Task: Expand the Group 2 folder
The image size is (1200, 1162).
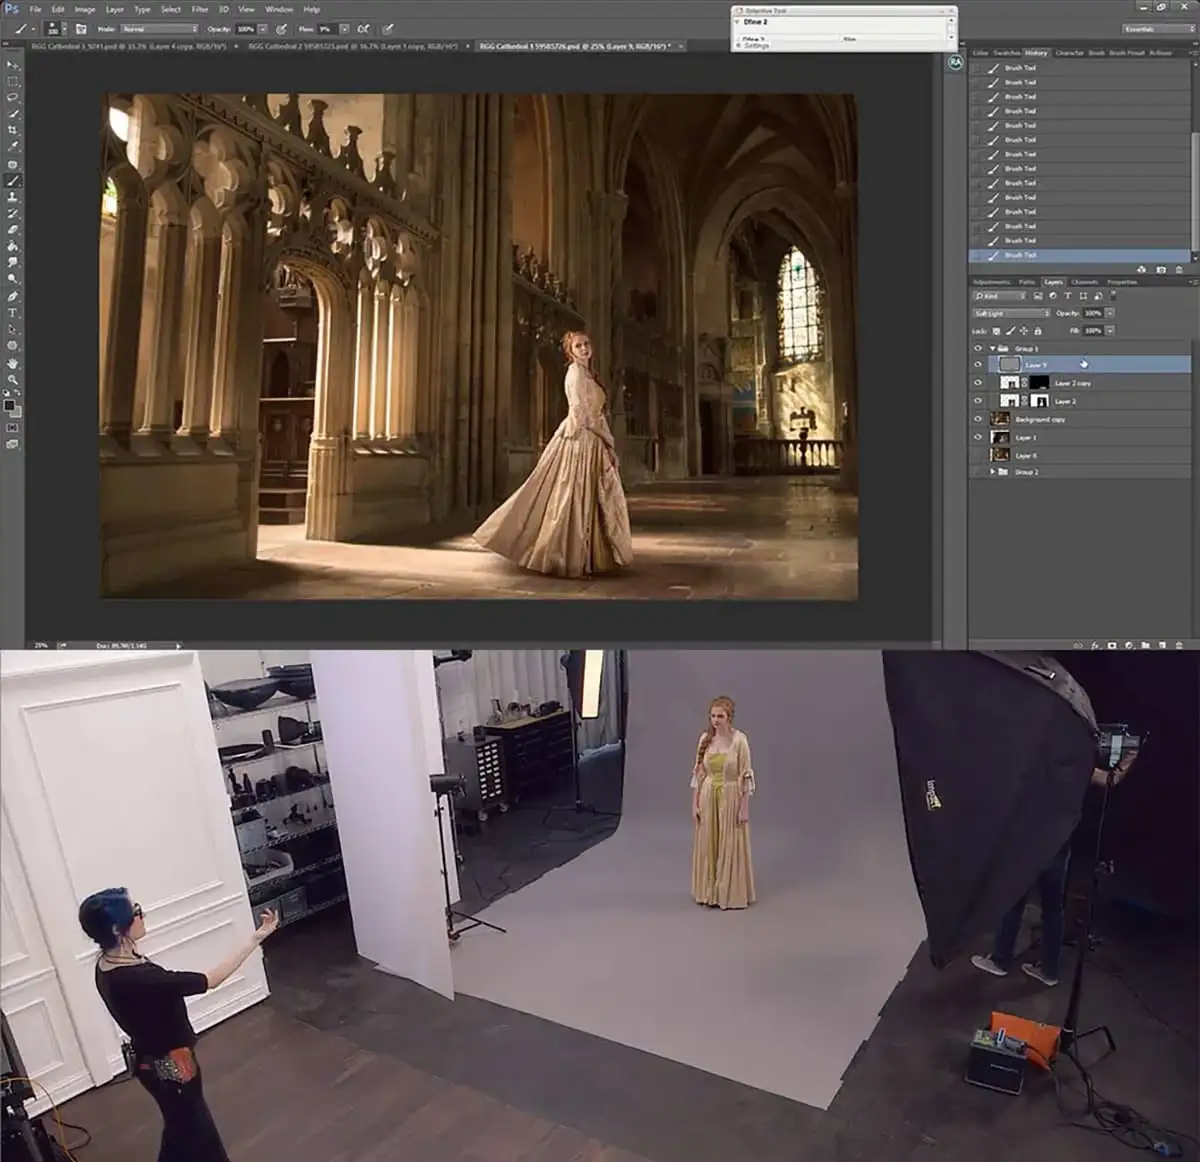Action: pyautogui.click(x=992, y=472)
